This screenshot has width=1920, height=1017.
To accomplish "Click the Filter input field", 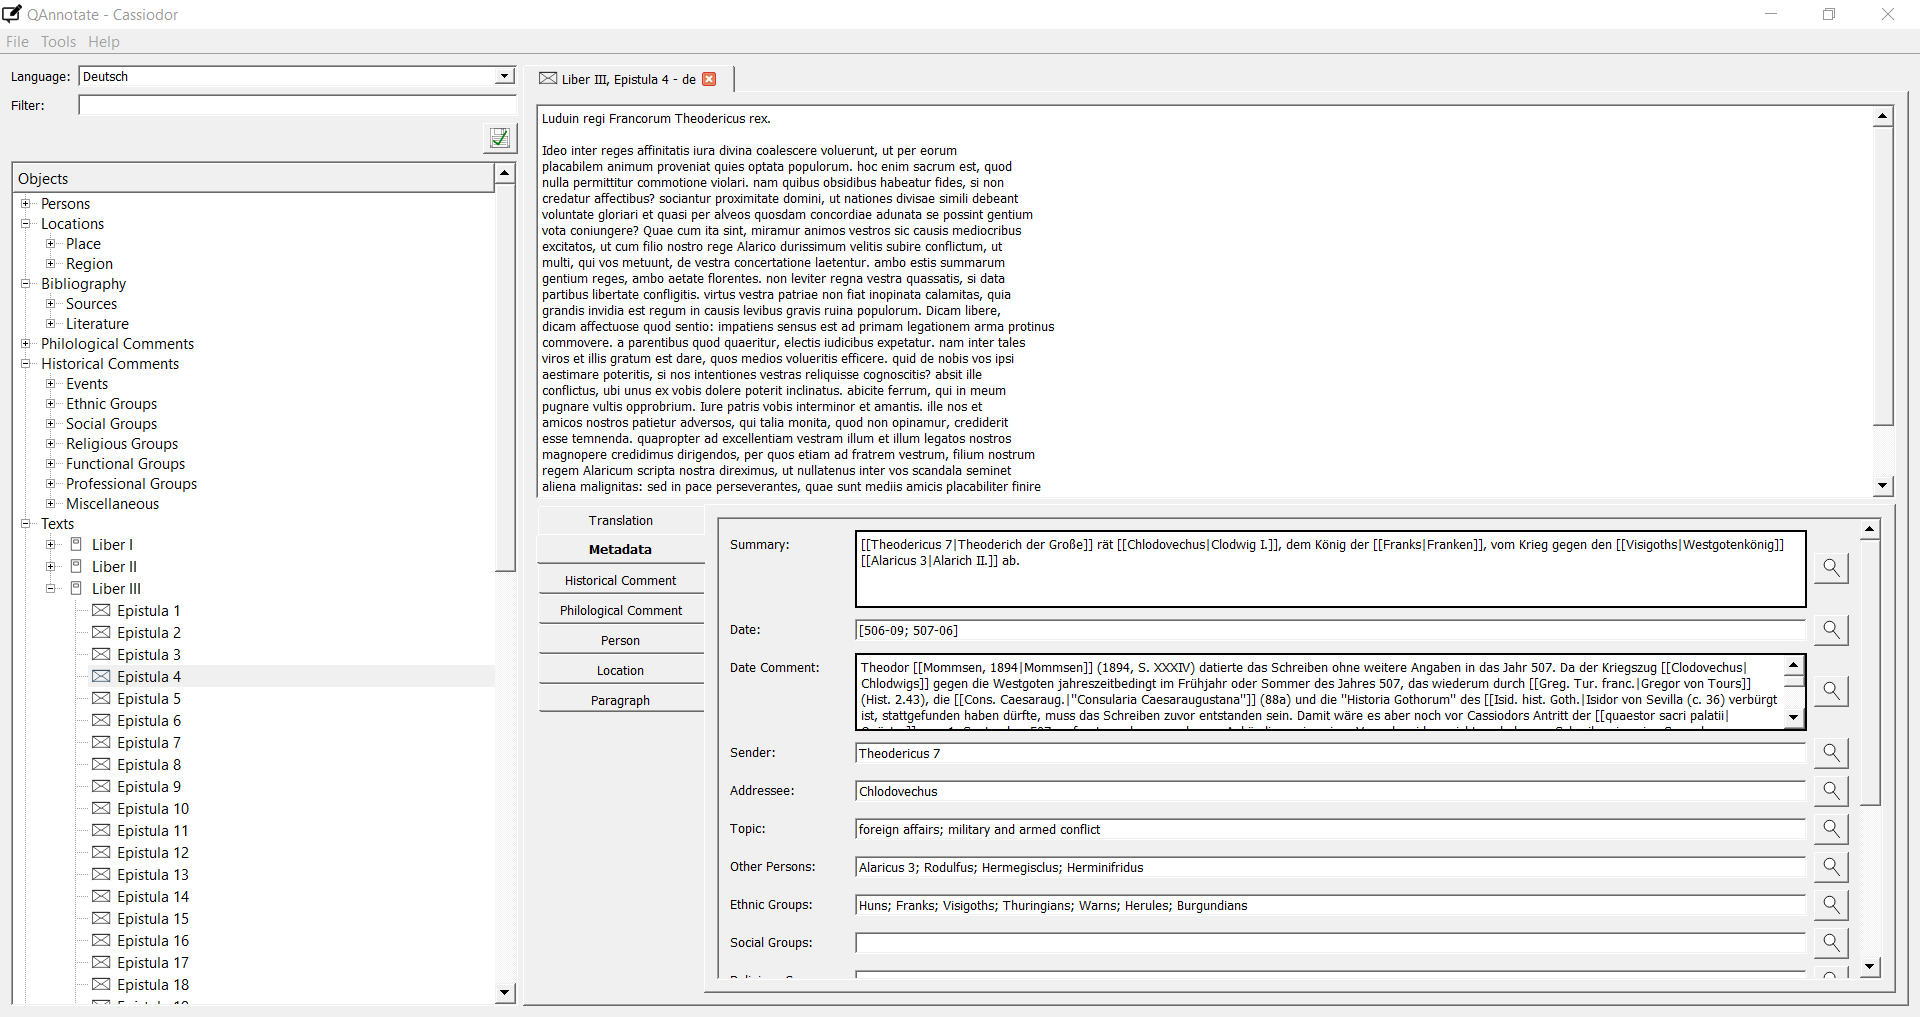I will [x=297, y=105].
